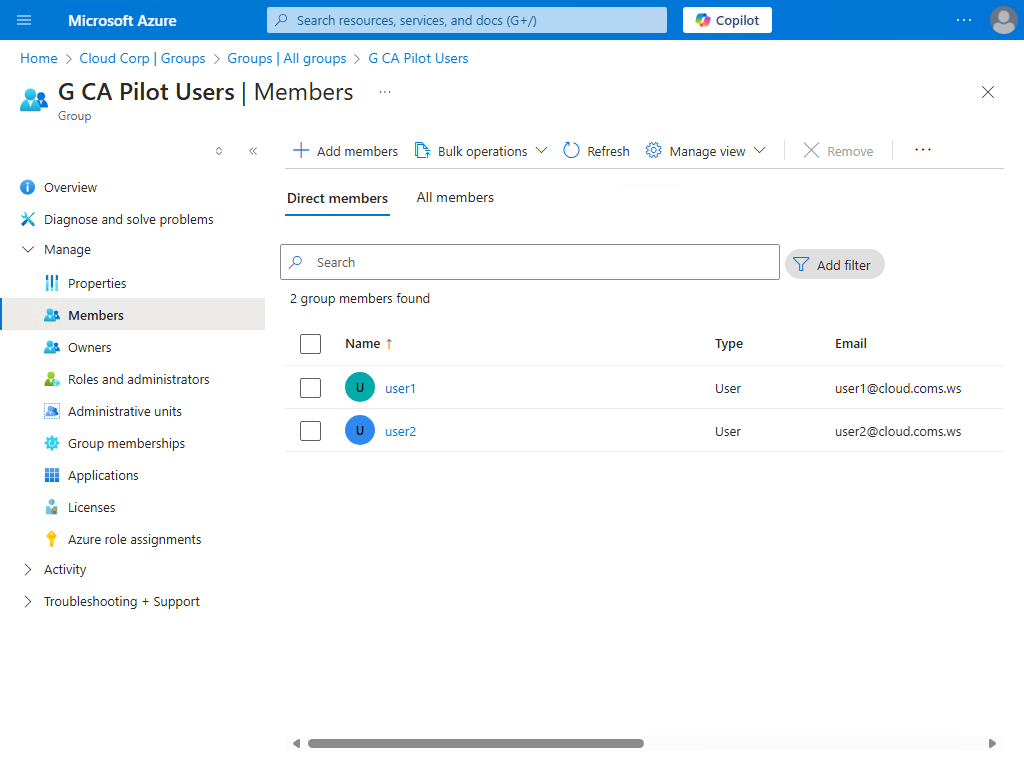Expand the Manage view dropdown chevron
Viewport: 1024px width, 768px height.
759,150
